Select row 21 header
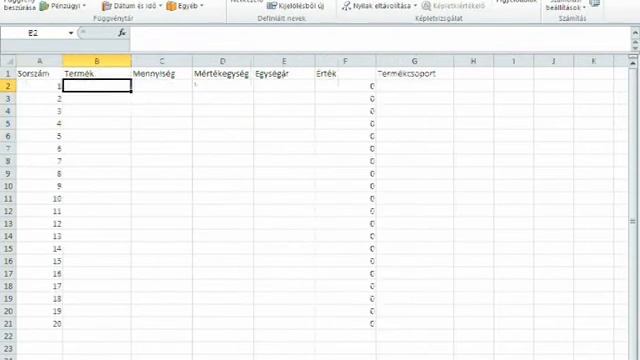This screenshot has height=360, width=640. pyautogui.click(x=8, y=324)
